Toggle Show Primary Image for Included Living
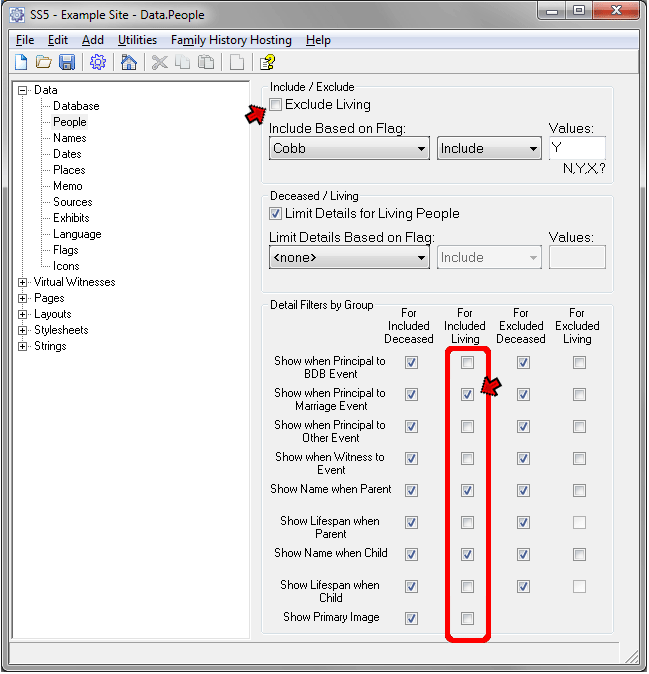The height and width of the screenshot is (674, 649). point(467,619)
